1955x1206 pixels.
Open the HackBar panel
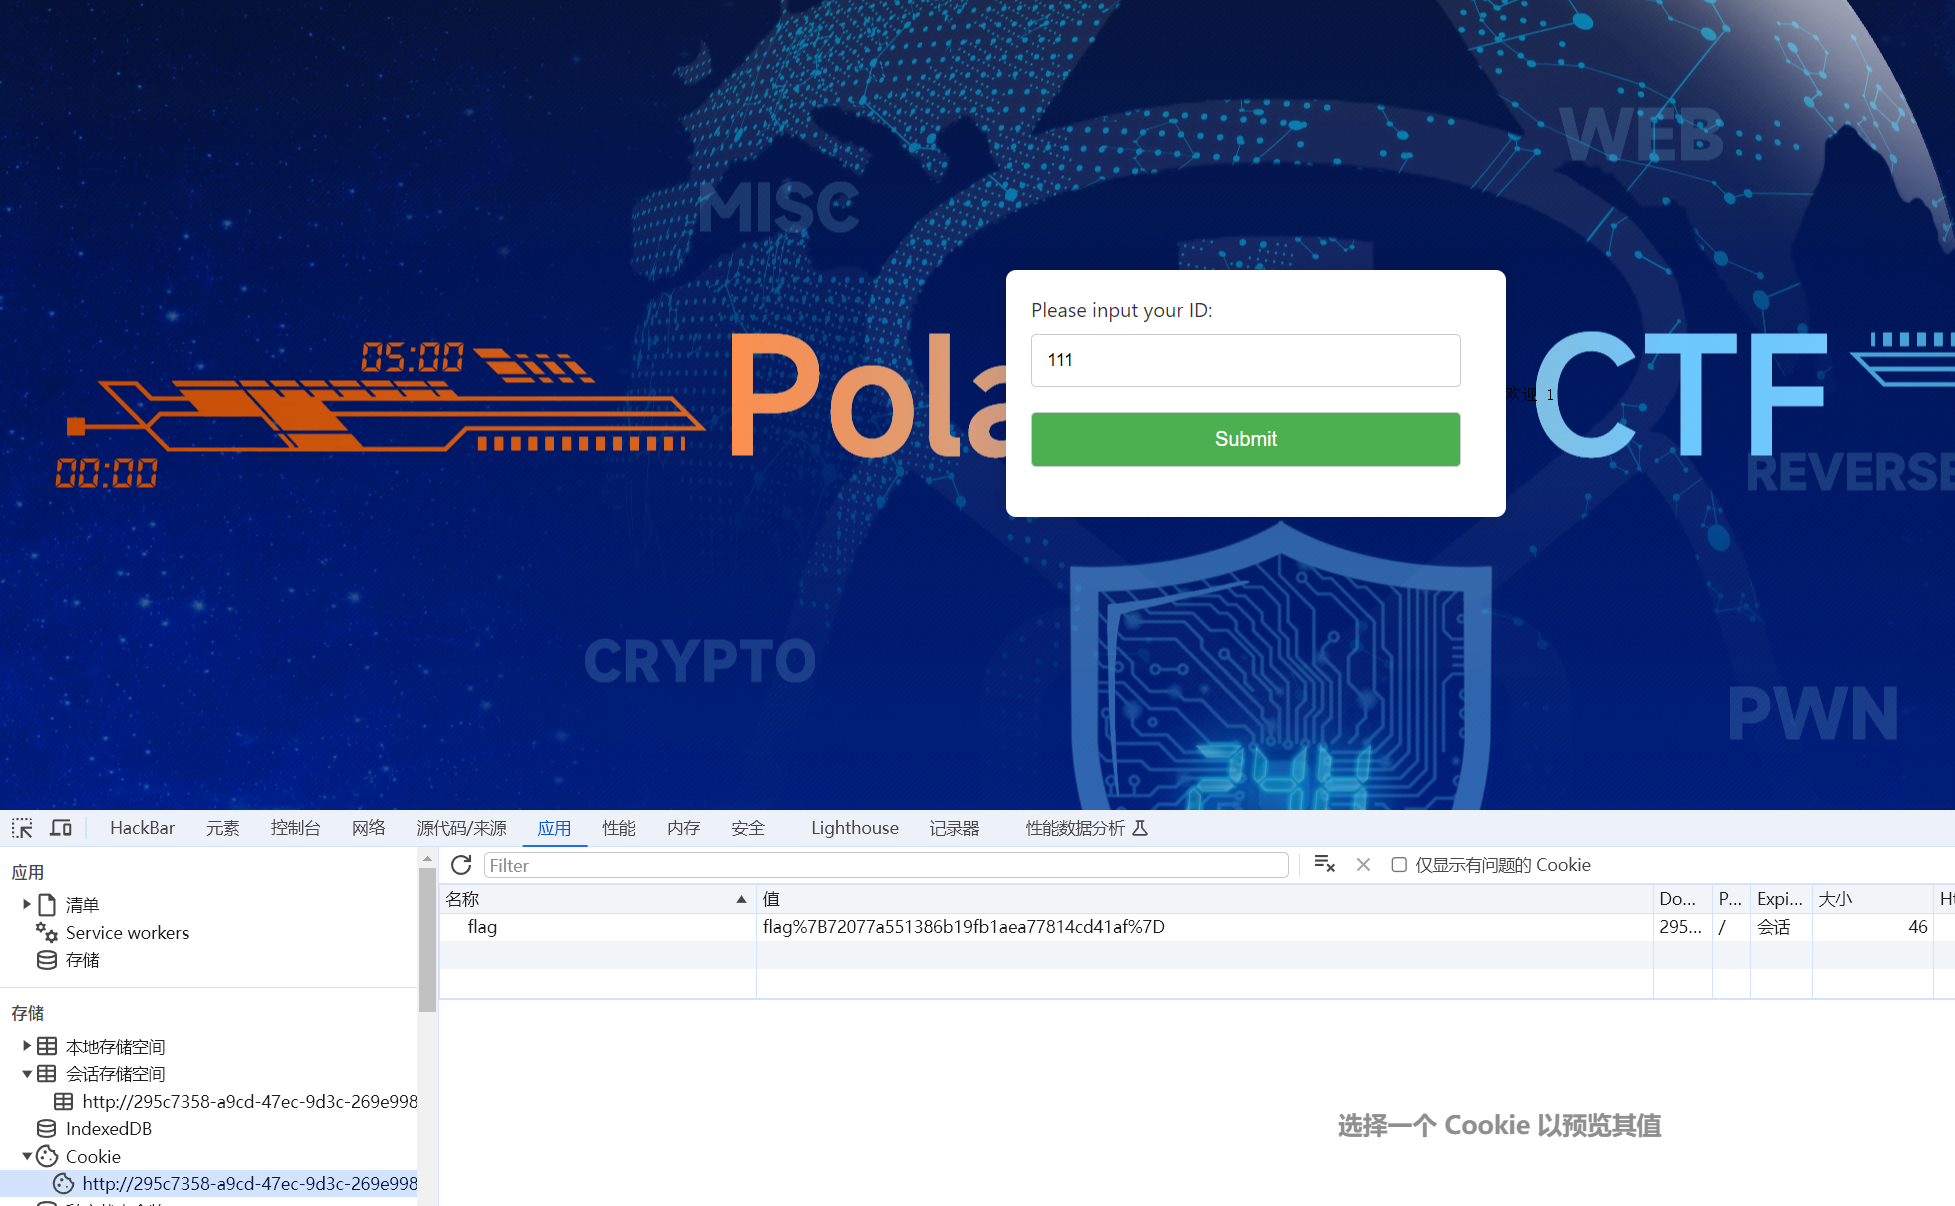pos(142,828)
